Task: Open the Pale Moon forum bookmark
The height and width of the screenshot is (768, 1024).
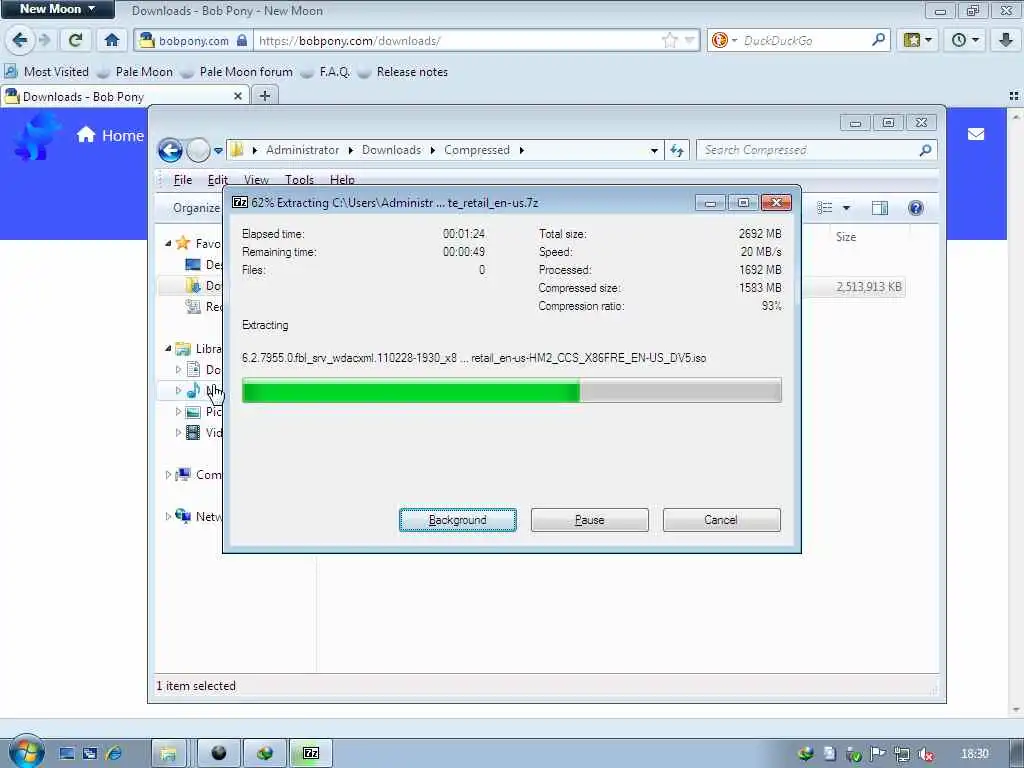Action: (236, 71)
